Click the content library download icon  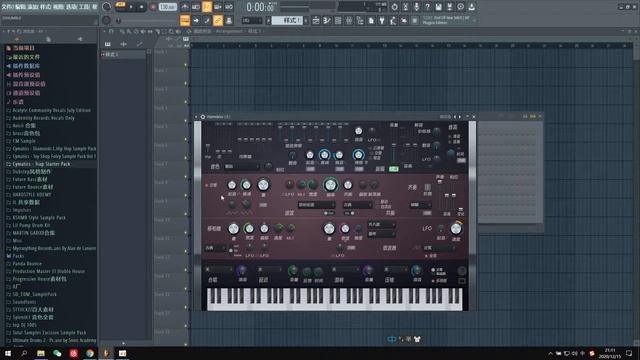[471, 7]
